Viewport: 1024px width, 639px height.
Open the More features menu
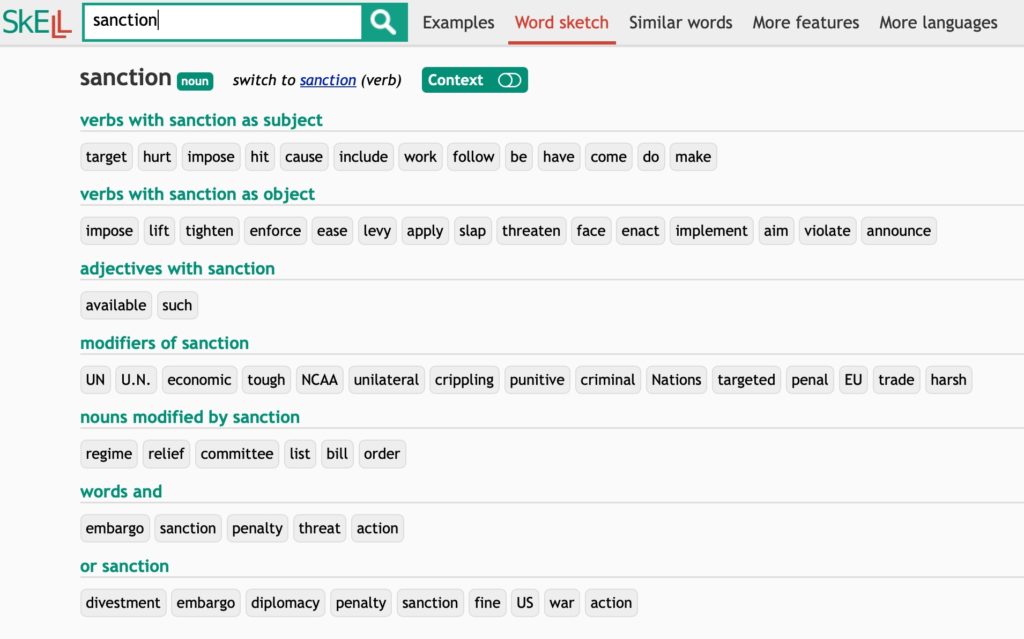805,22
